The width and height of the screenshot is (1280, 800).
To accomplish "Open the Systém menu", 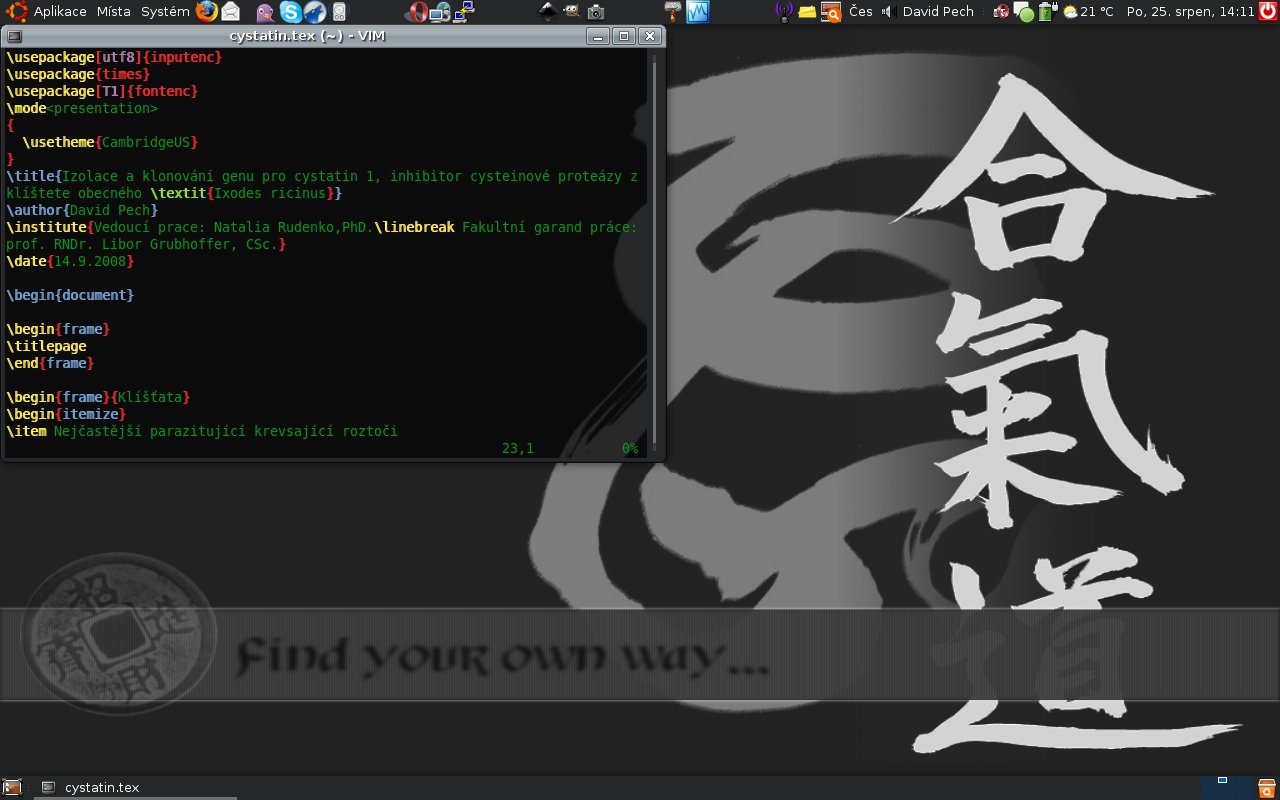I will pos(165,12).
